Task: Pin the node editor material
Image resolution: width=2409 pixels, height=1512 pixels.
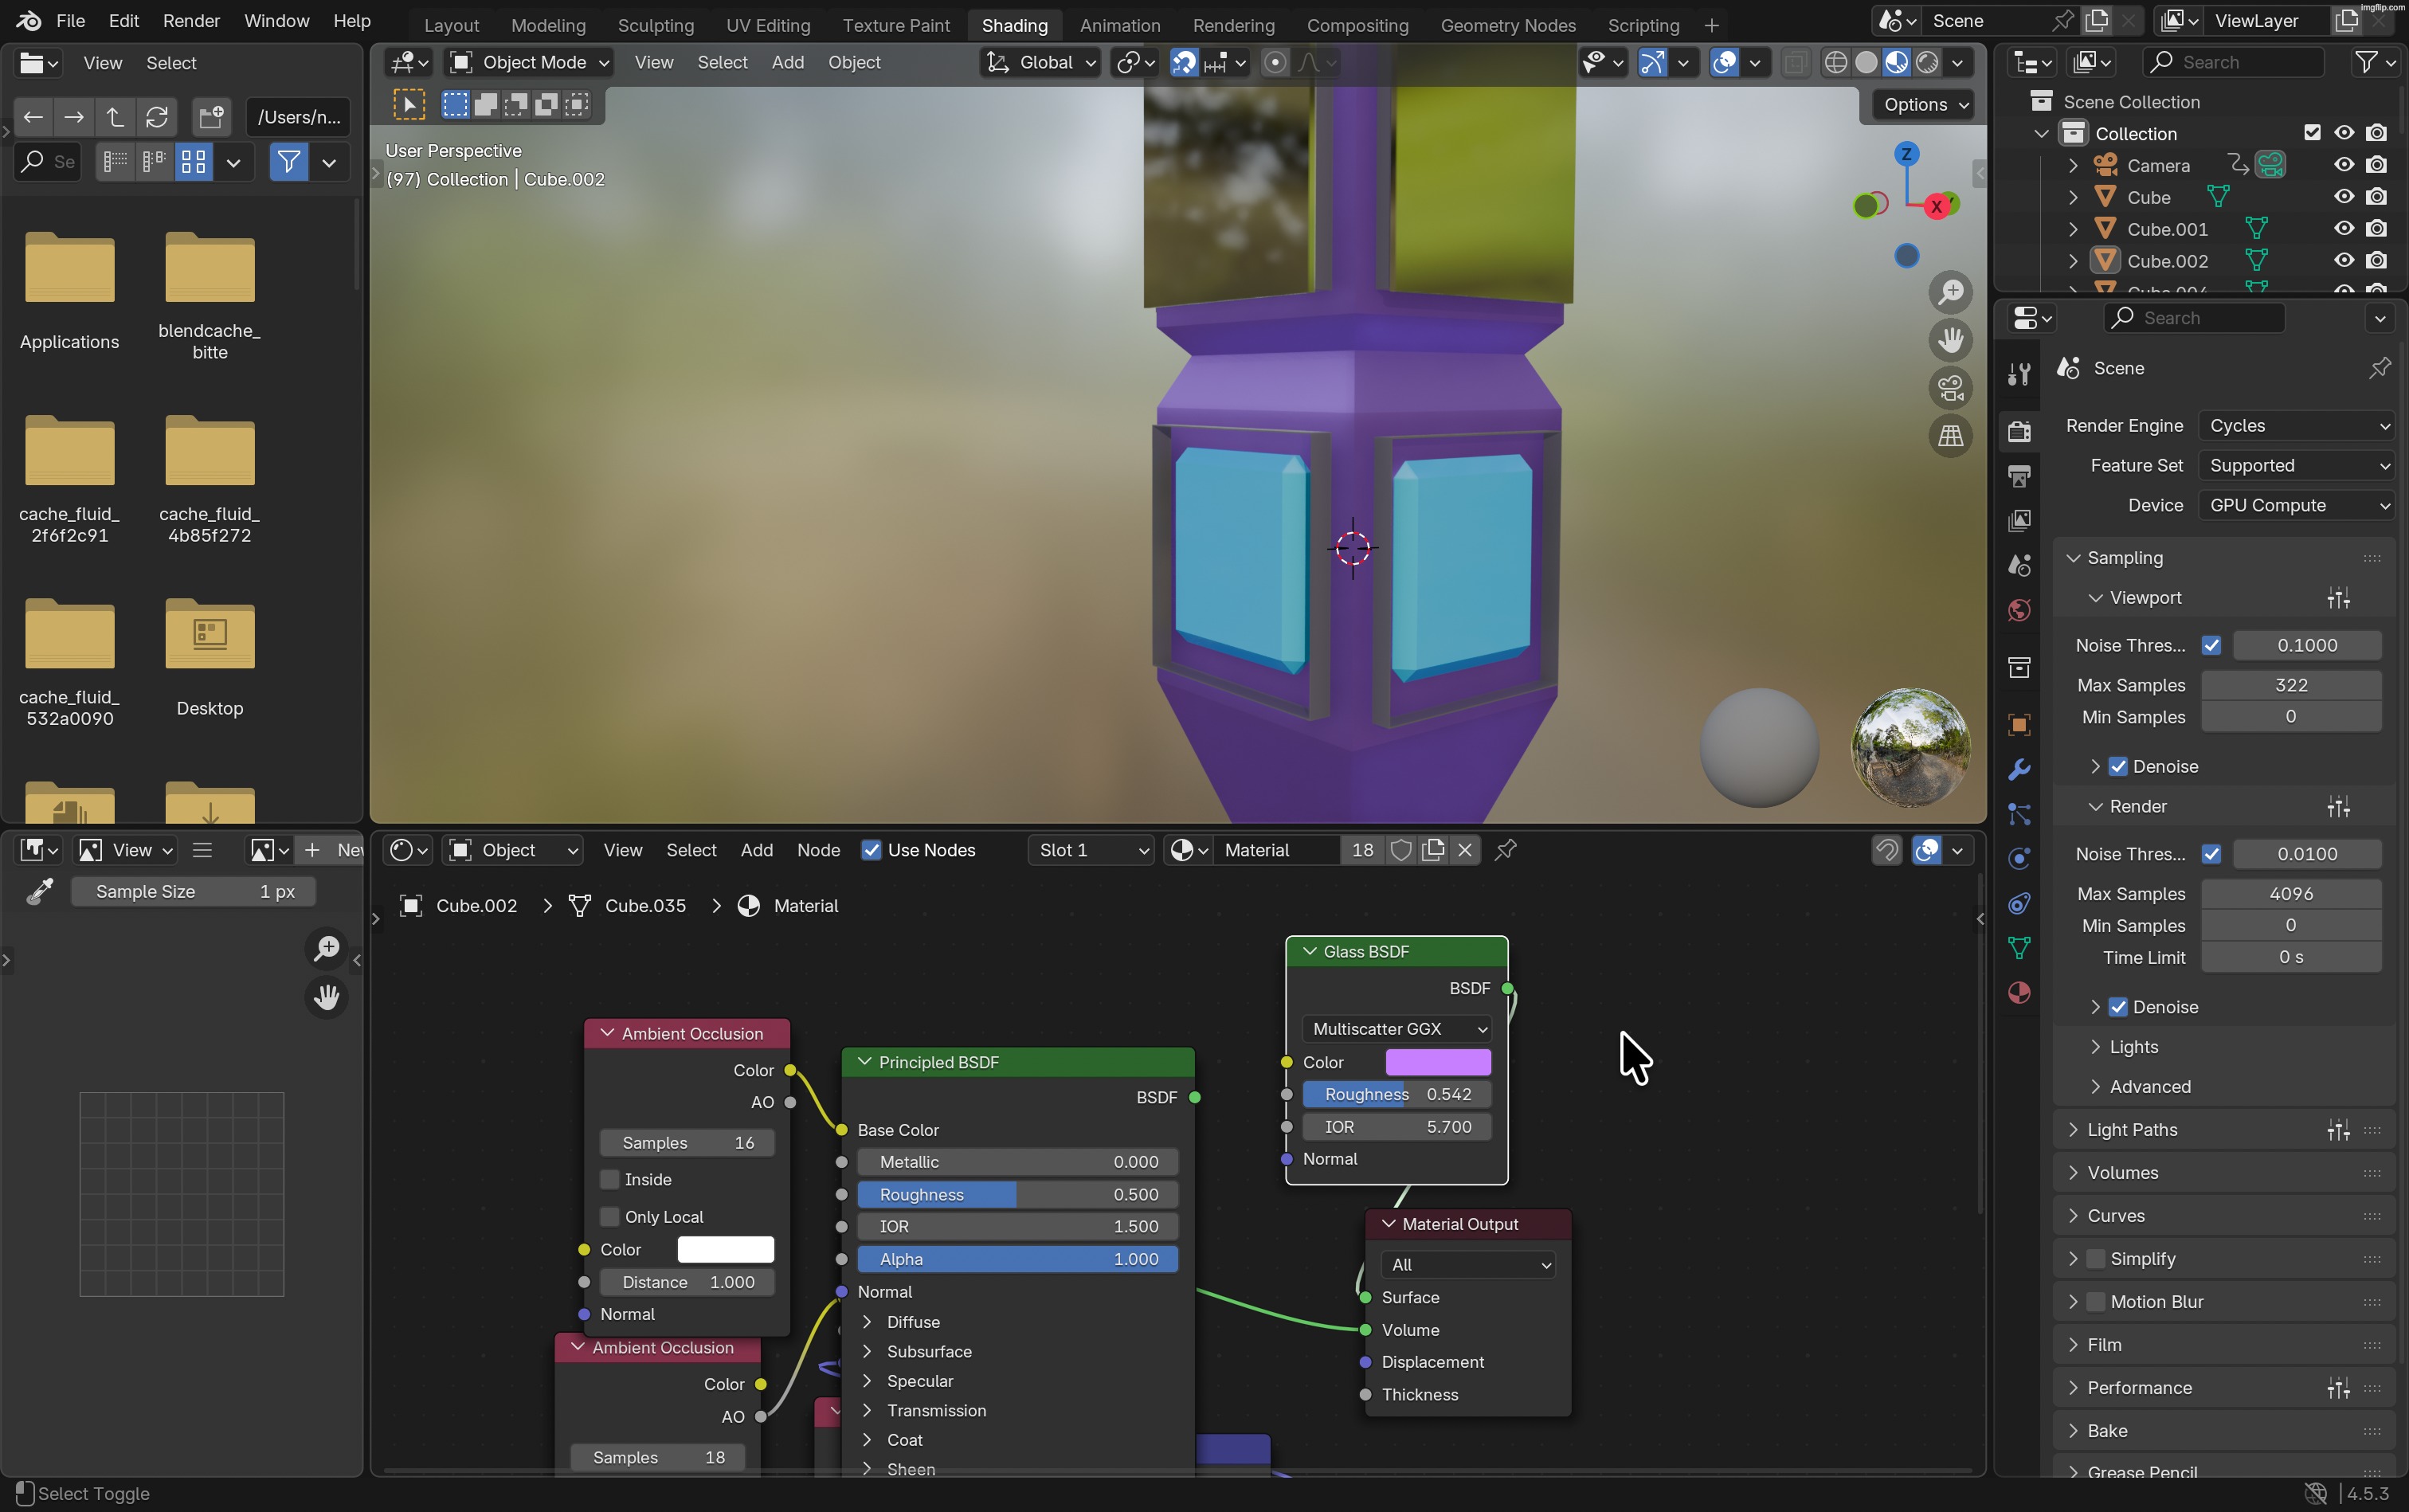Action: point(1505,850)
